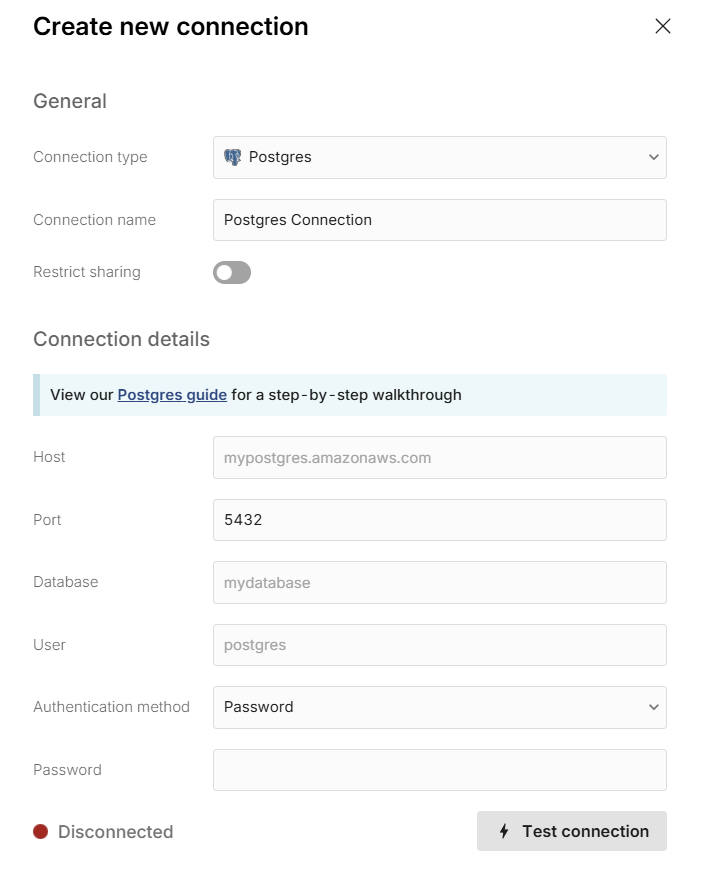Click the chevron on Authentication method dropdown
Viewport: 707px width, 872px height.
[x=653, y=707]
